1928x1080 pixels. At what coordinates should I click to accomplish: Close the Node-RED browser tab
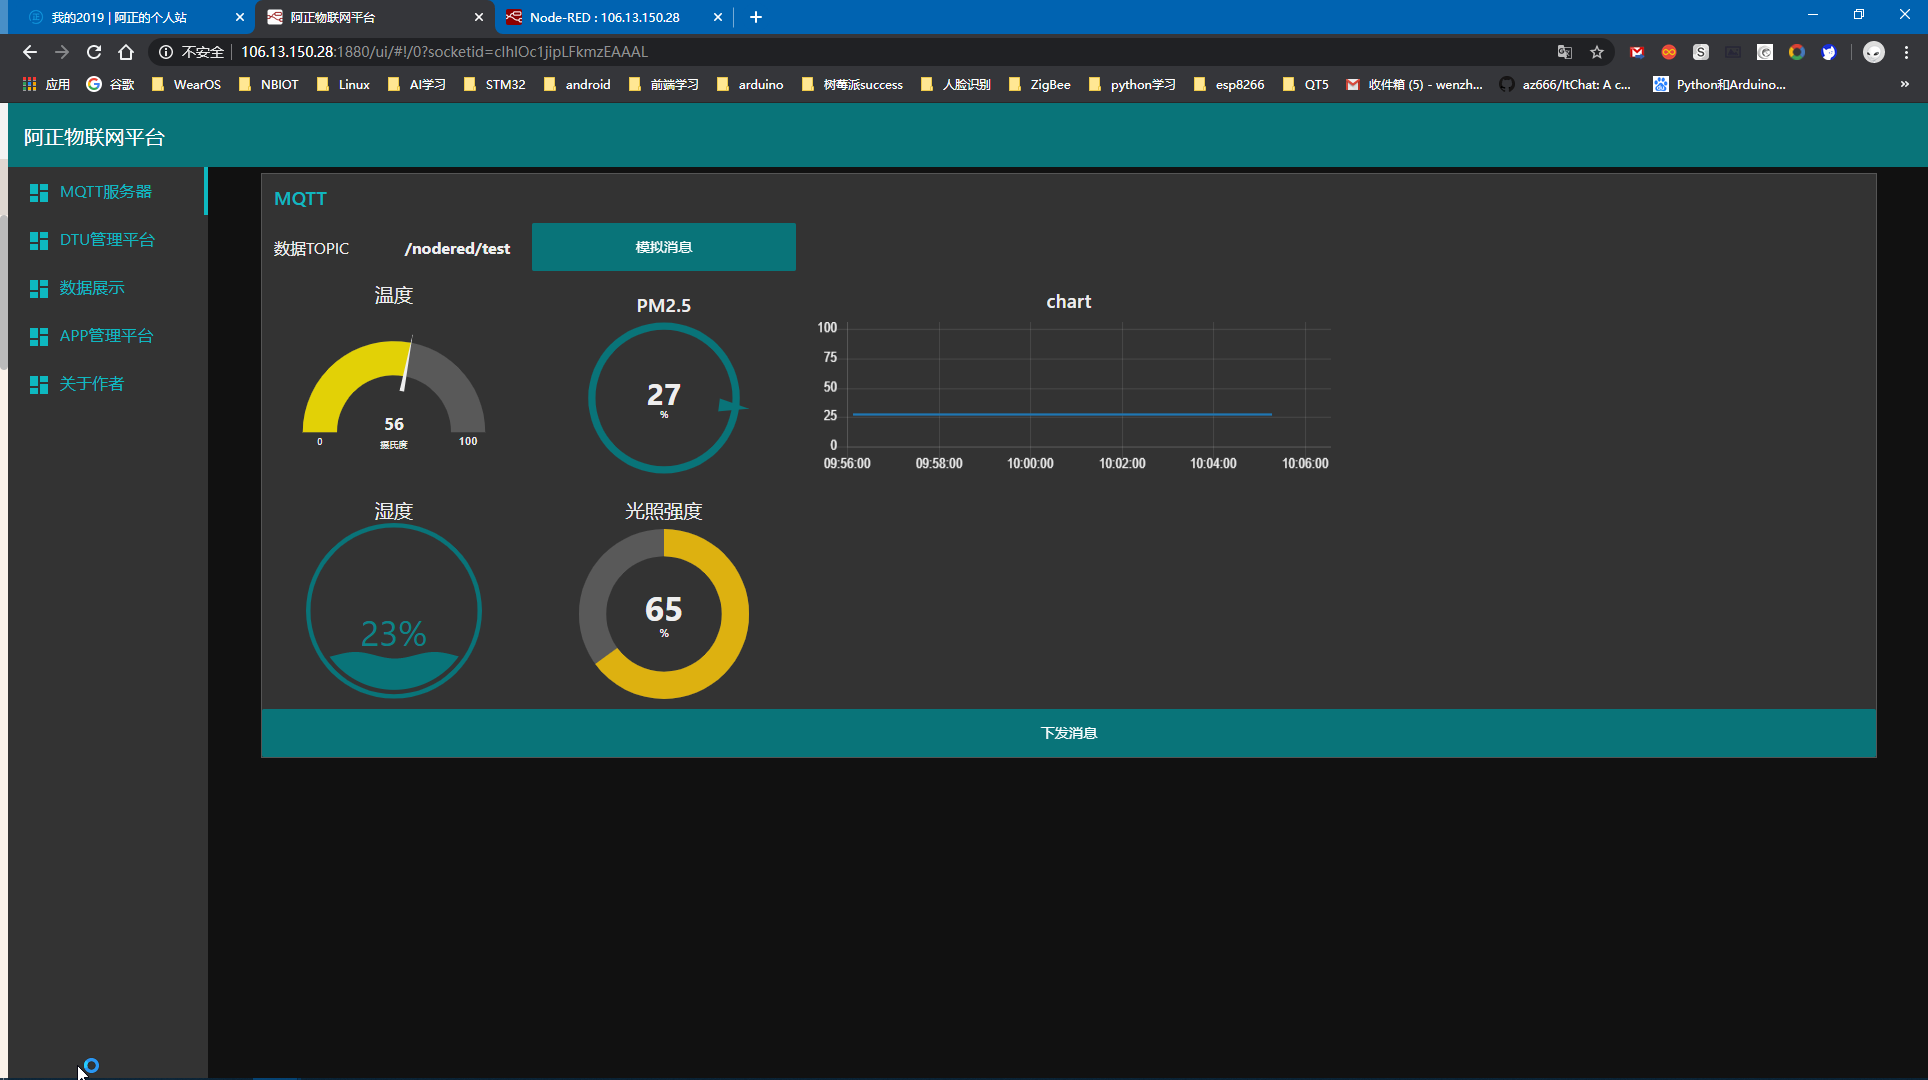pos(718,17)
